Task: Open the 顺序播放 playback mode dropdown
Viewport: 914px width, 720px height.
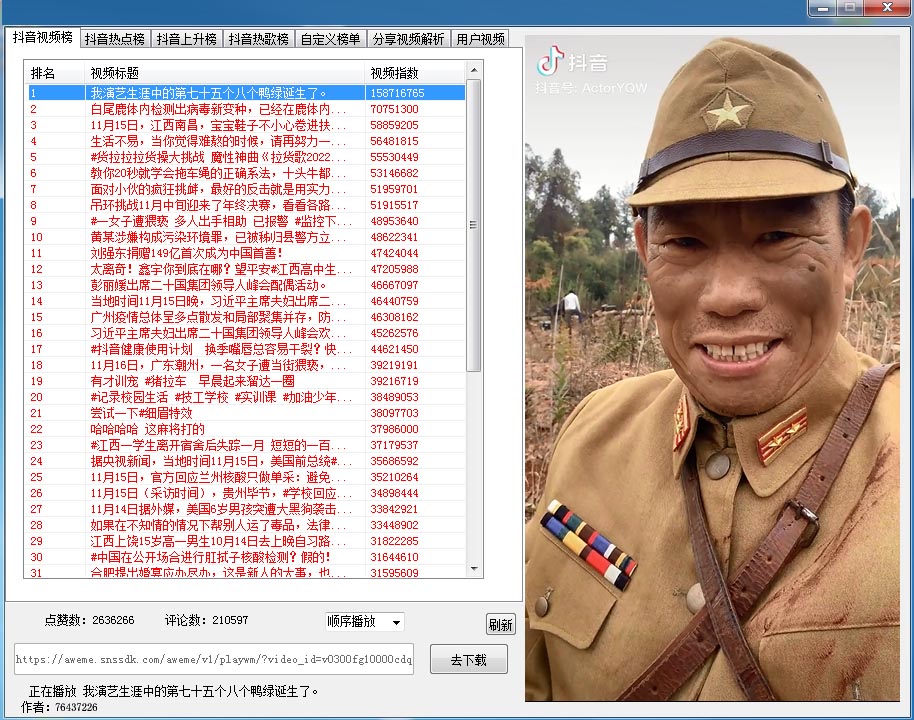Action: click(364, 621)
